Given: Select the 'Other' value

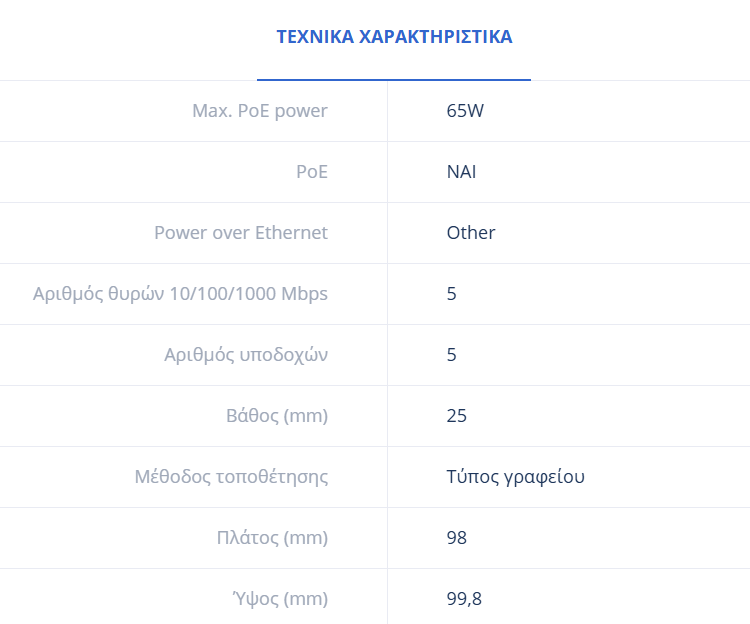Looking at the screenshot, I should (x=471, y=233).
